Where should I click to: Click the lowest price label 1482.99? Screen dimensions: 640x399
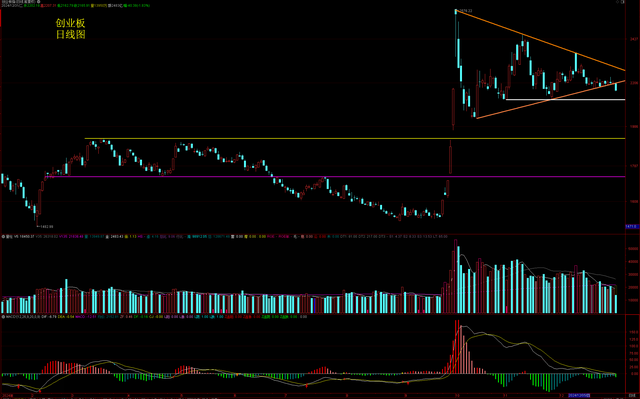click(x=46, y=226)
